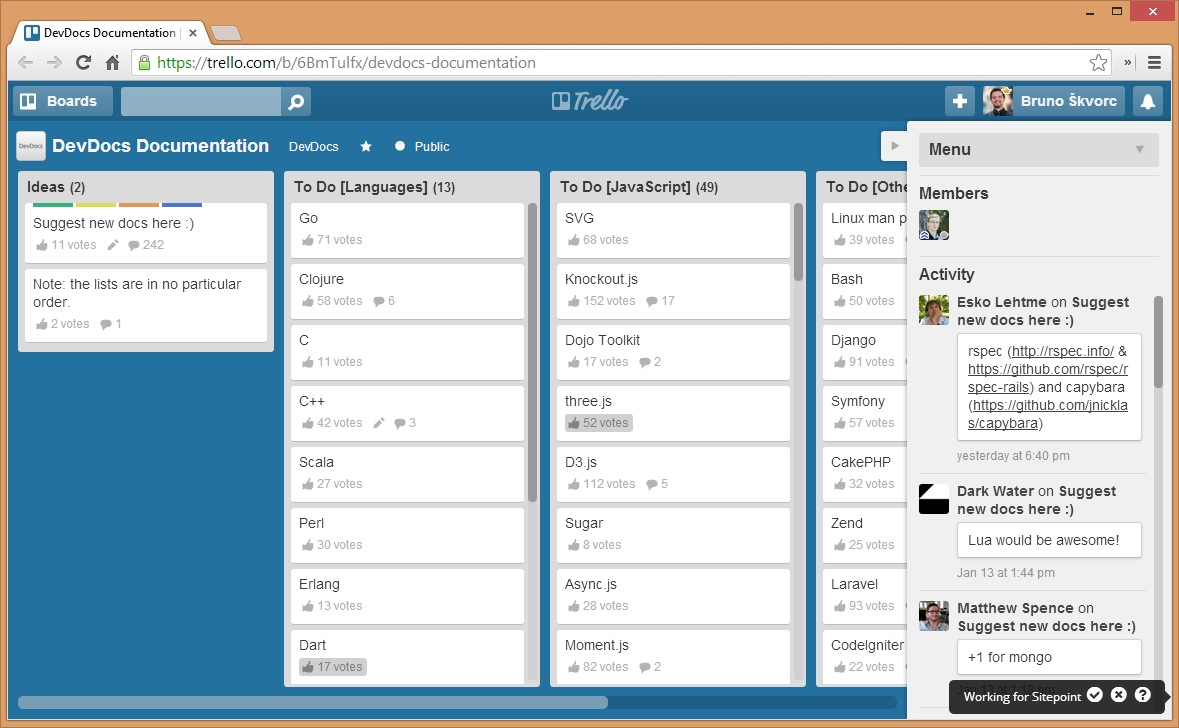The image size is (1179, 728).
Task: Open the Sugar card
Action: (673, 535)
